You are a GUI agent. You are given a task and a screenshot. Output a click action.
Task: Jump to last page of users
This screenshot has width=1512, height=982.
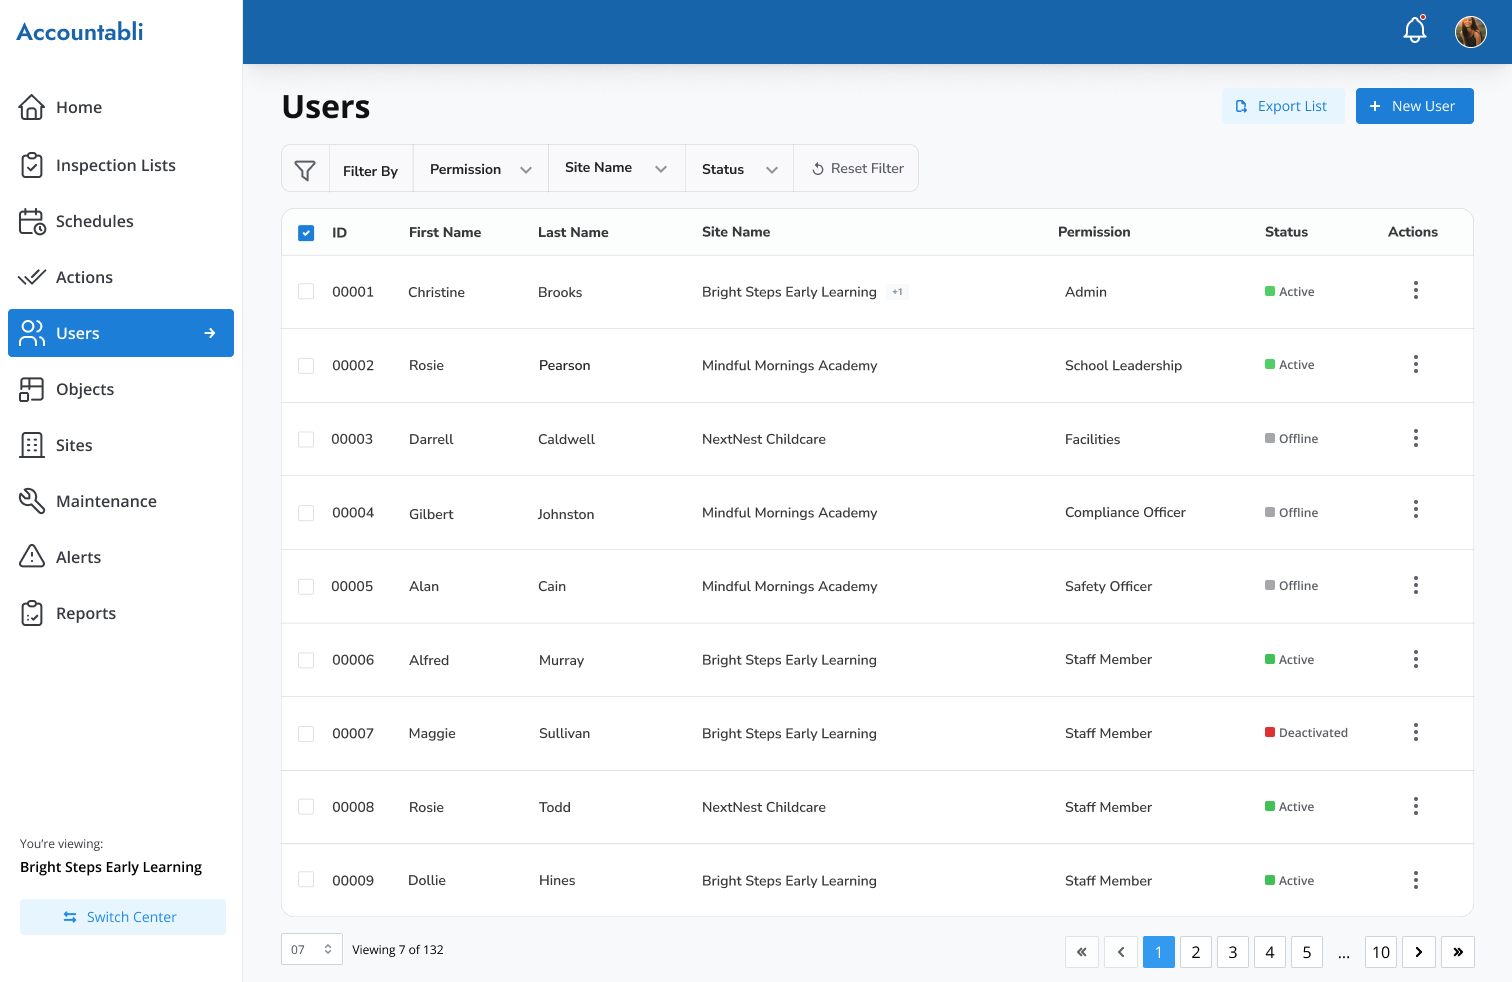[x=1458, y=952]
